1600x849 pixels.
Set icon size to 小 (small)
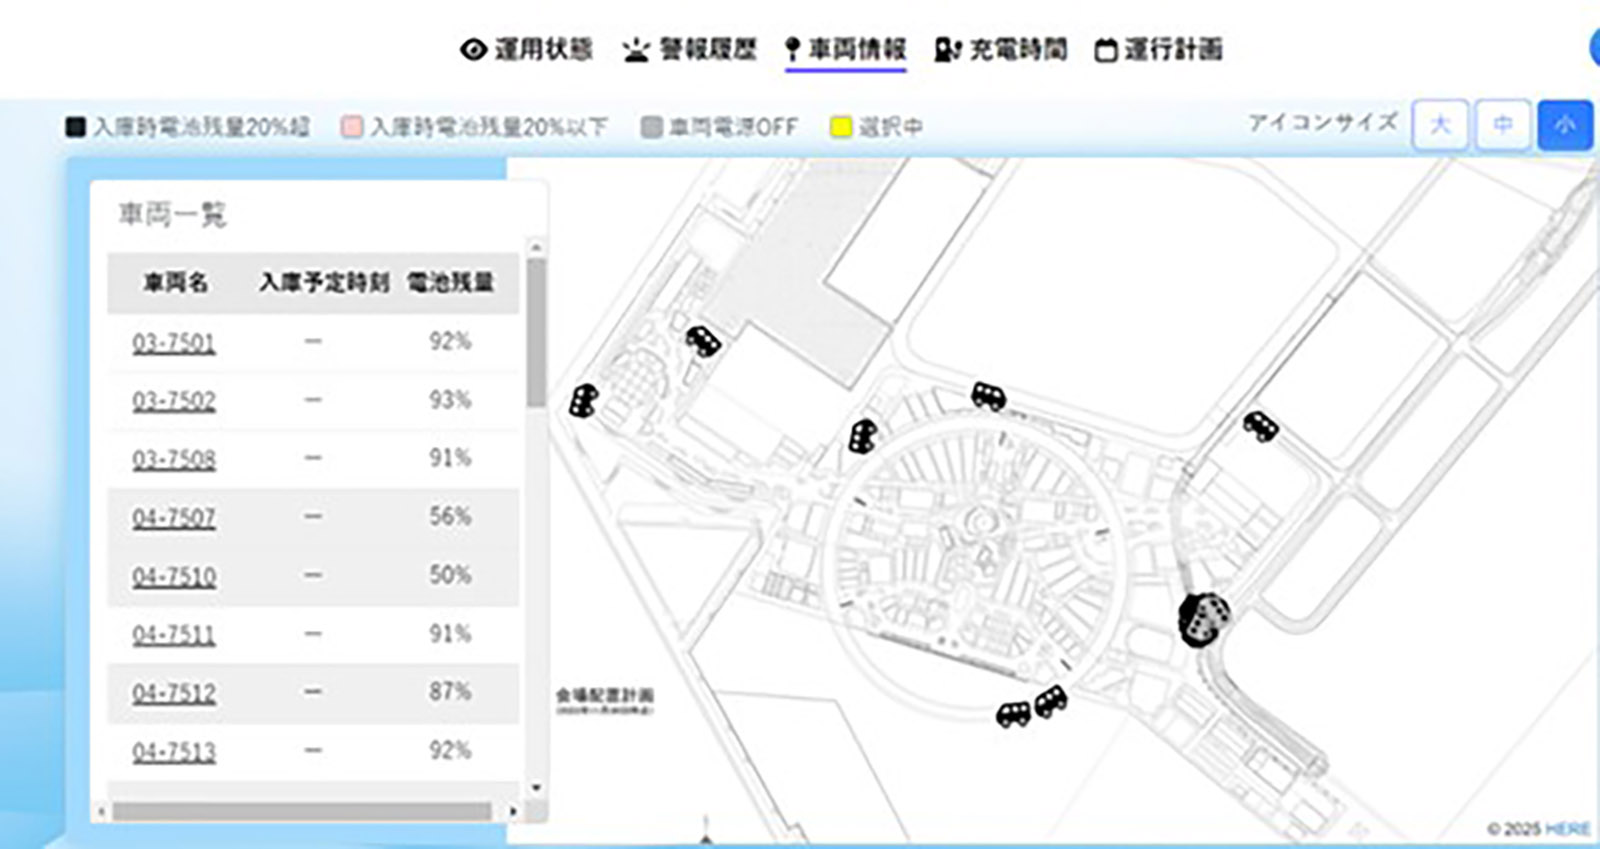click(1565, 125)
